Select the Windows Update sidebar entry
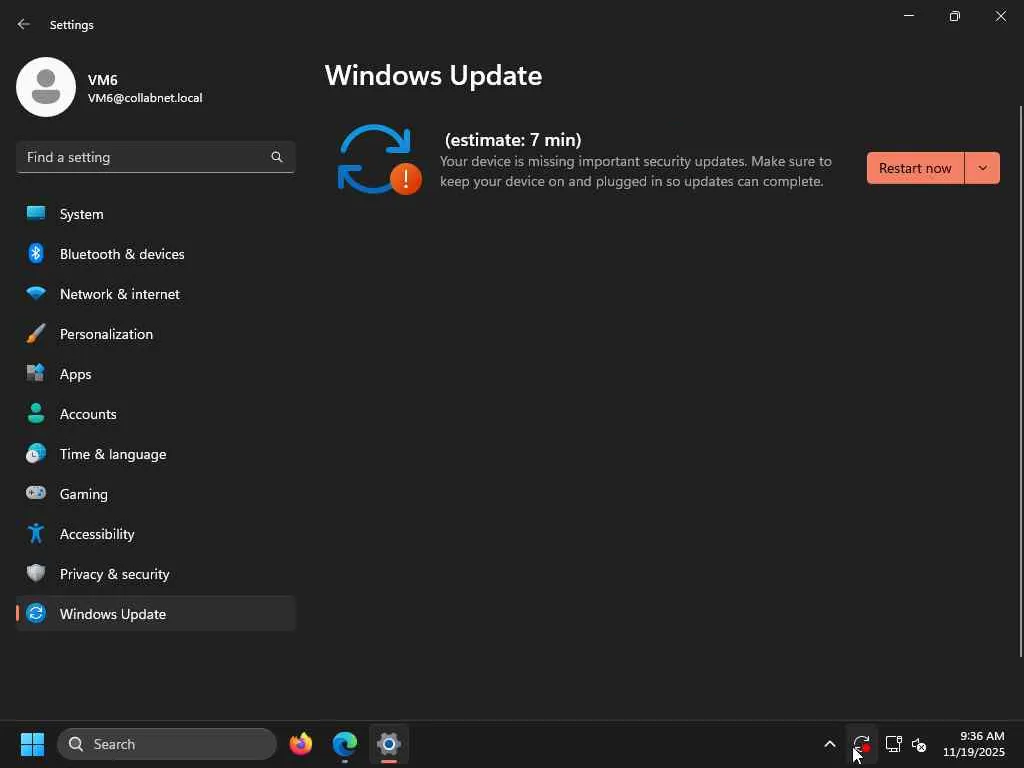Viewport: 1024px width, 768px height. point(155,614)
